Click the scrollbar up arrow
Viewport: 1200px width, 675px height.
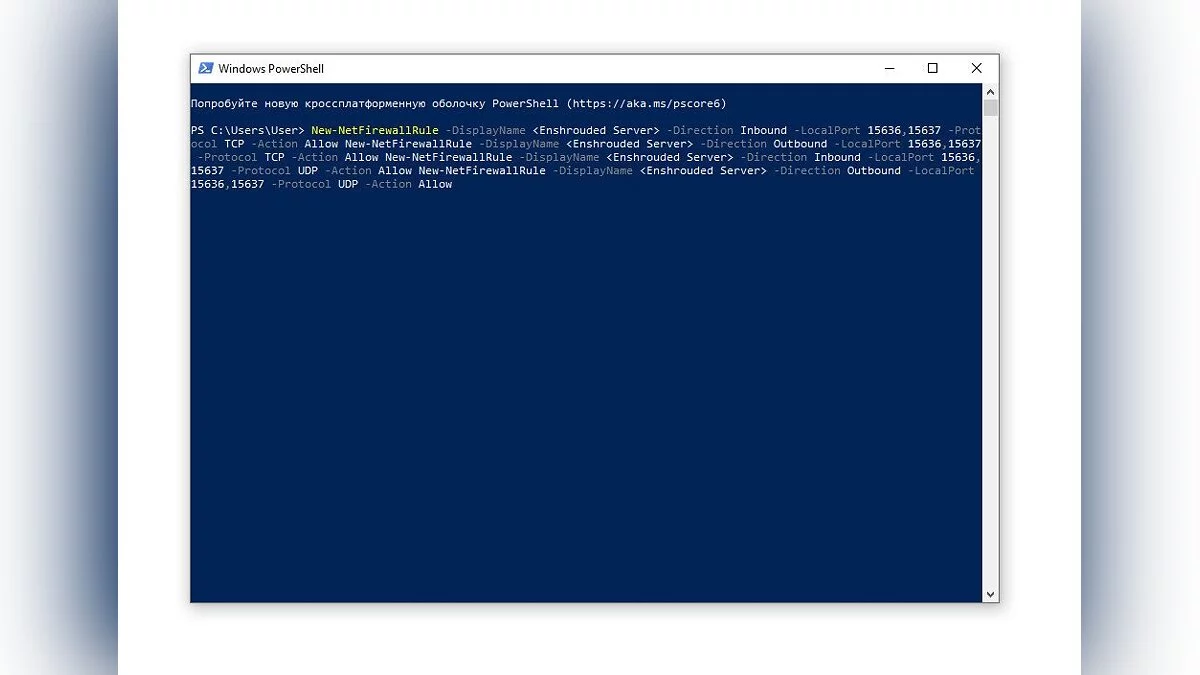click(991, 91)
